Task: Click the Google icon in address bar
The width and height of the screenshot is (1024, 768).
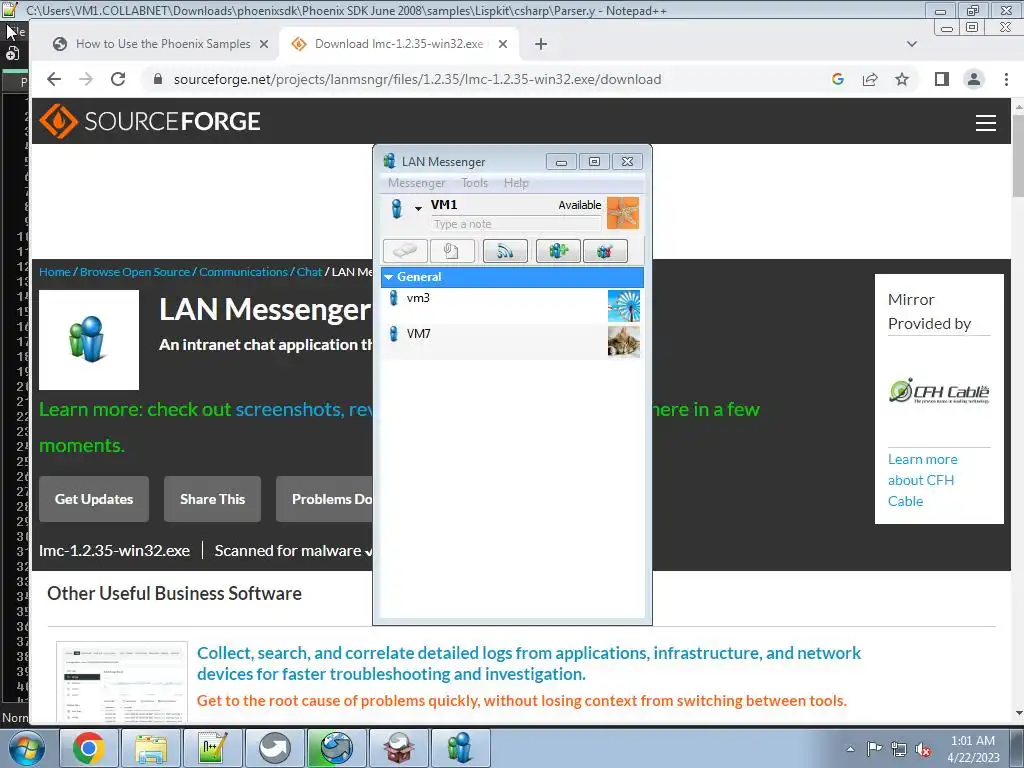Action: 838,79
